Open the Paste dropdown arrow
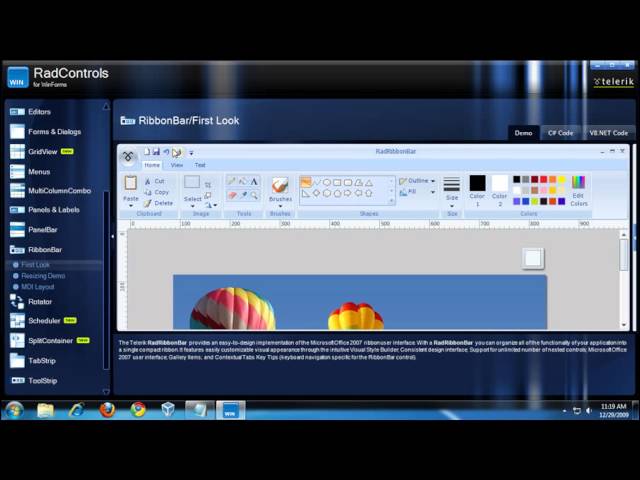 tap(131, 205)
